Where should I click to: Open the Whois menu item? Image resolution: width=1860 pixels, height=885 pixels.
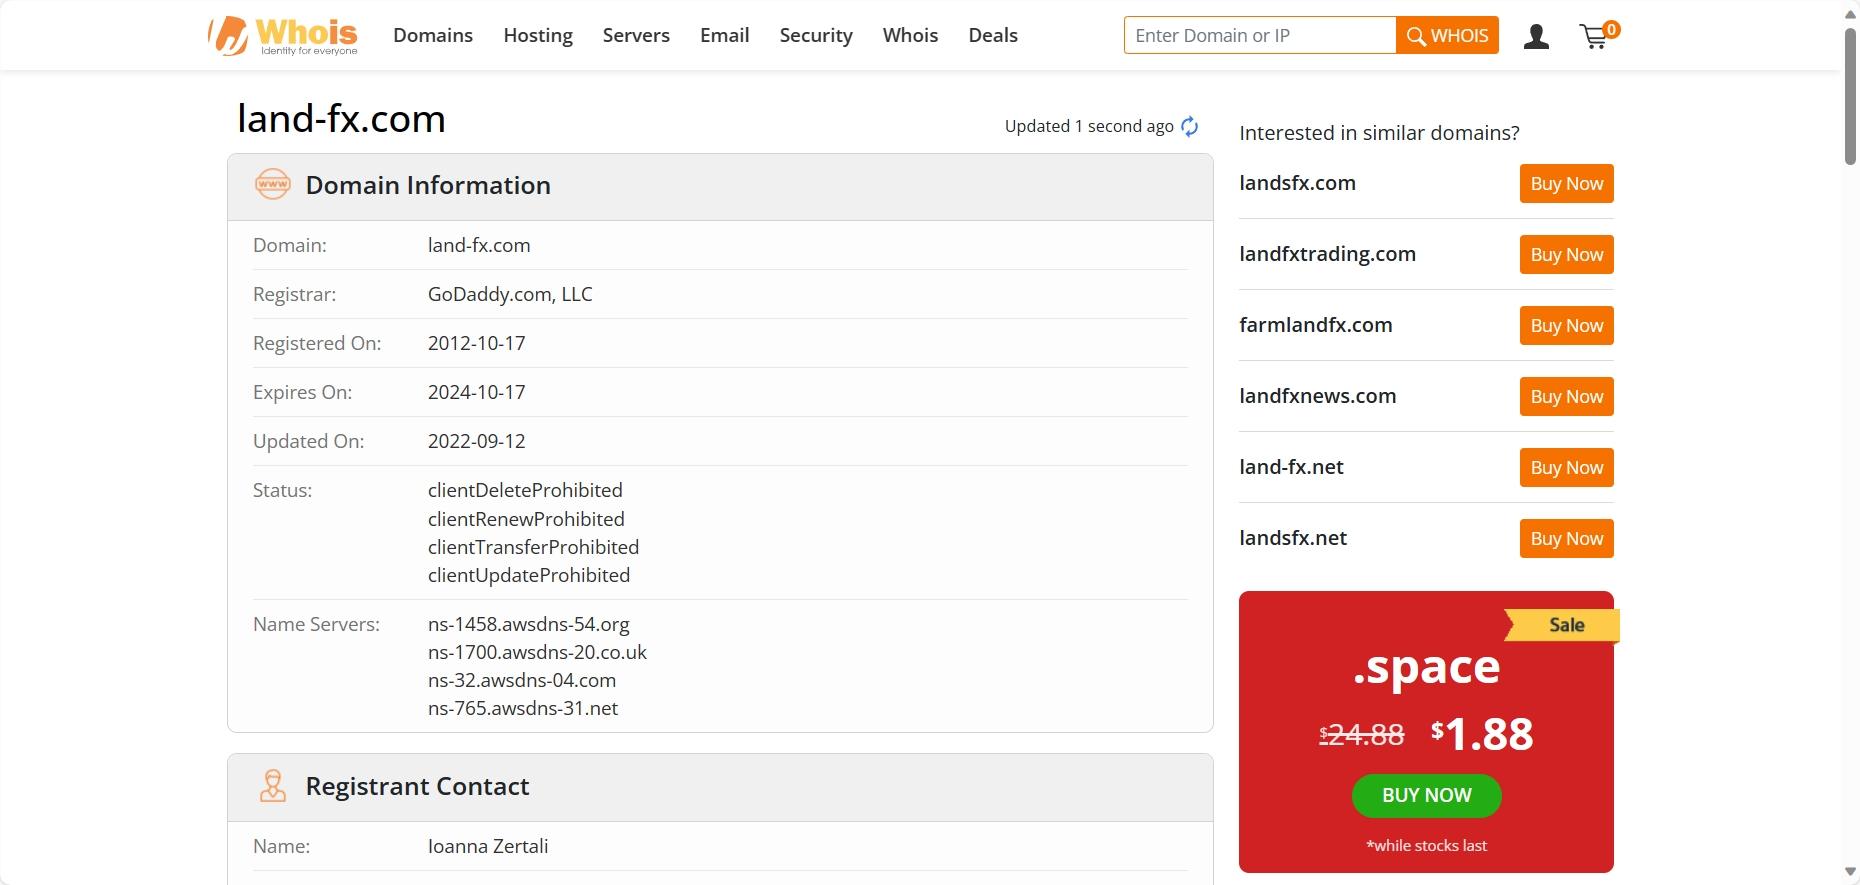coord(910,35)
